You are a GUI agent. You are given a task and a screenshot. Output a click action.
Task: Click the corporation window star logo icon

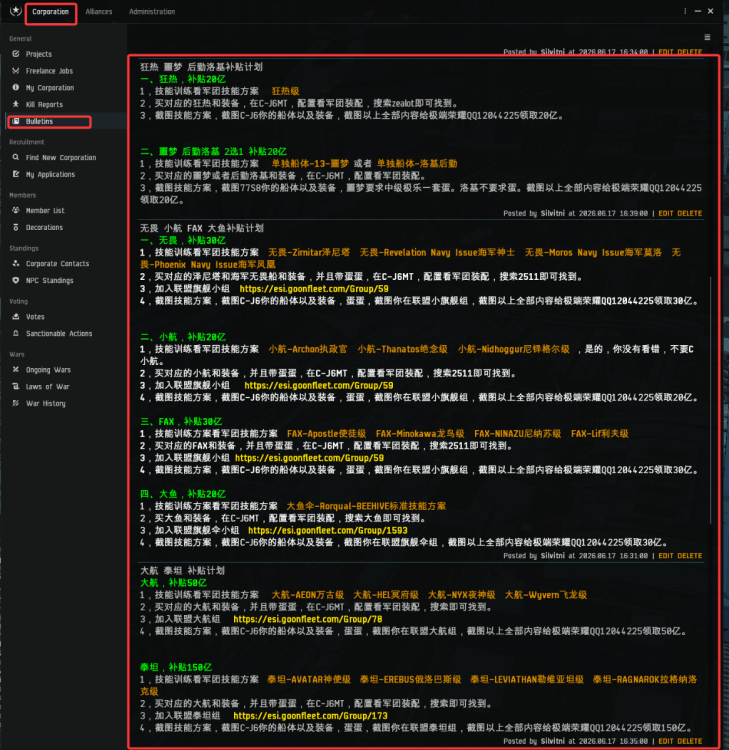[16, 11]
